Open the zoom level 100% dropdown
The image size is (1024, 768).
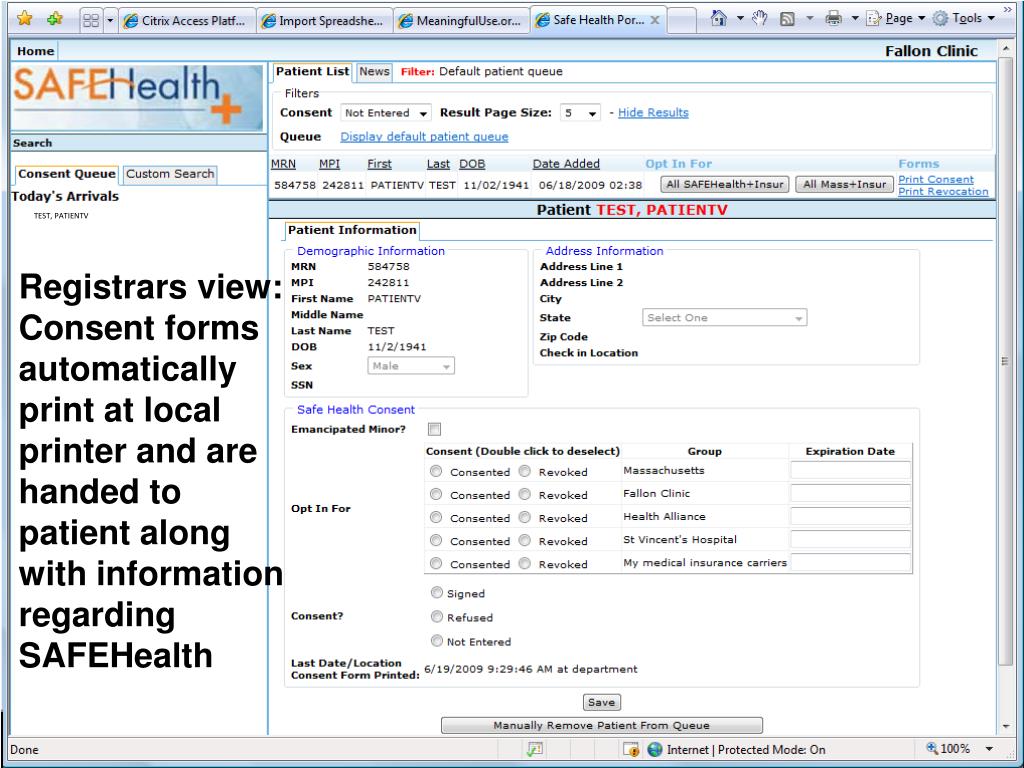tap(989, 749)
